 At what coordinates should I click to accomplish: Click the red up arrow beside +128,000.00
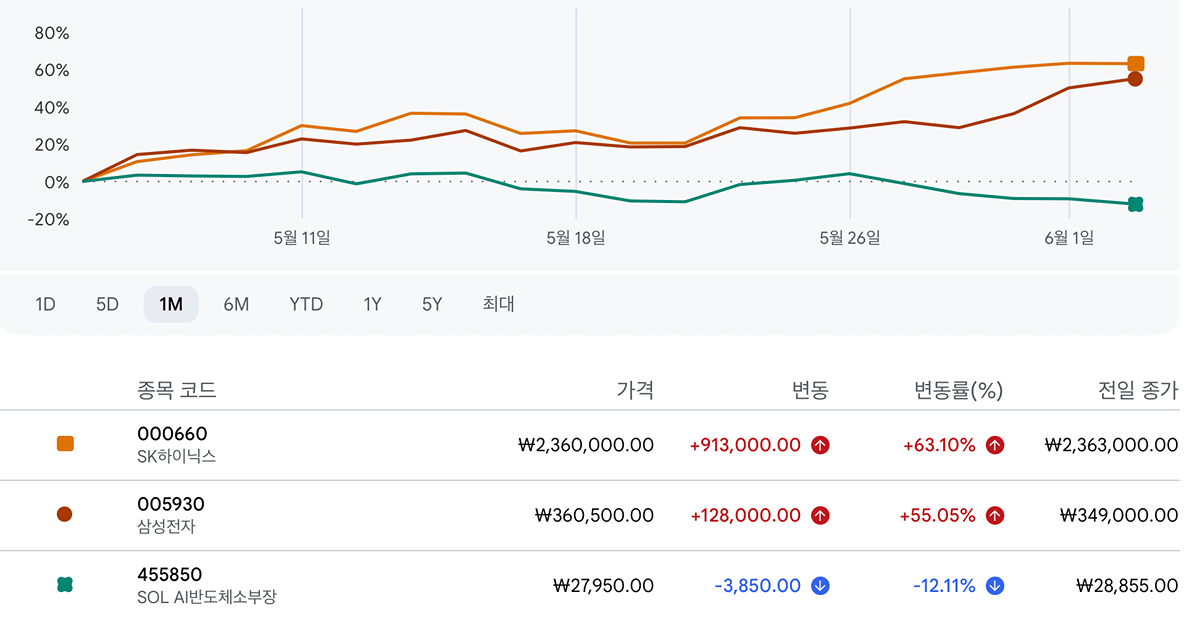point(820,516)
